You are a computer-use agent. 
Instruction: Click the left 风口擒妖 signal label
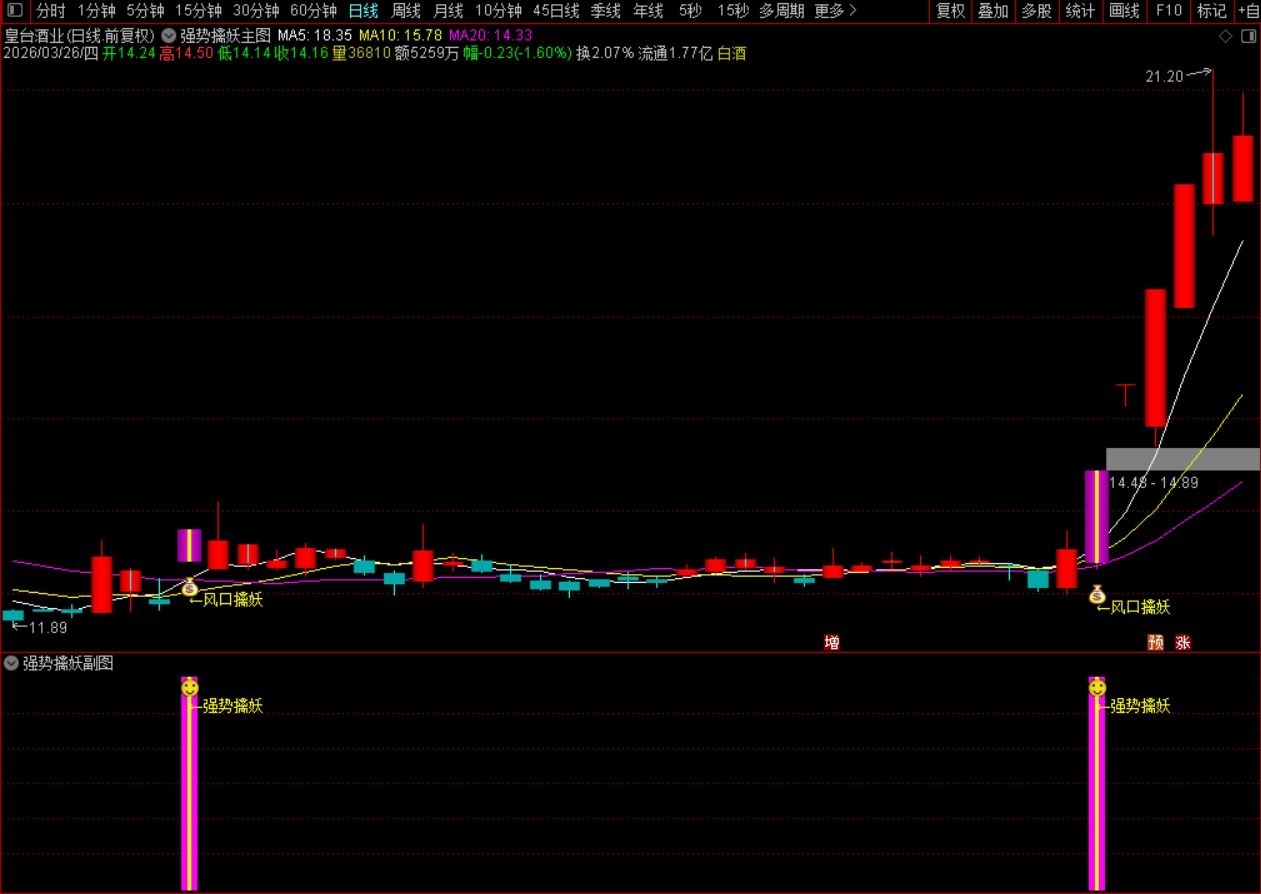click(x=233, y=600)
